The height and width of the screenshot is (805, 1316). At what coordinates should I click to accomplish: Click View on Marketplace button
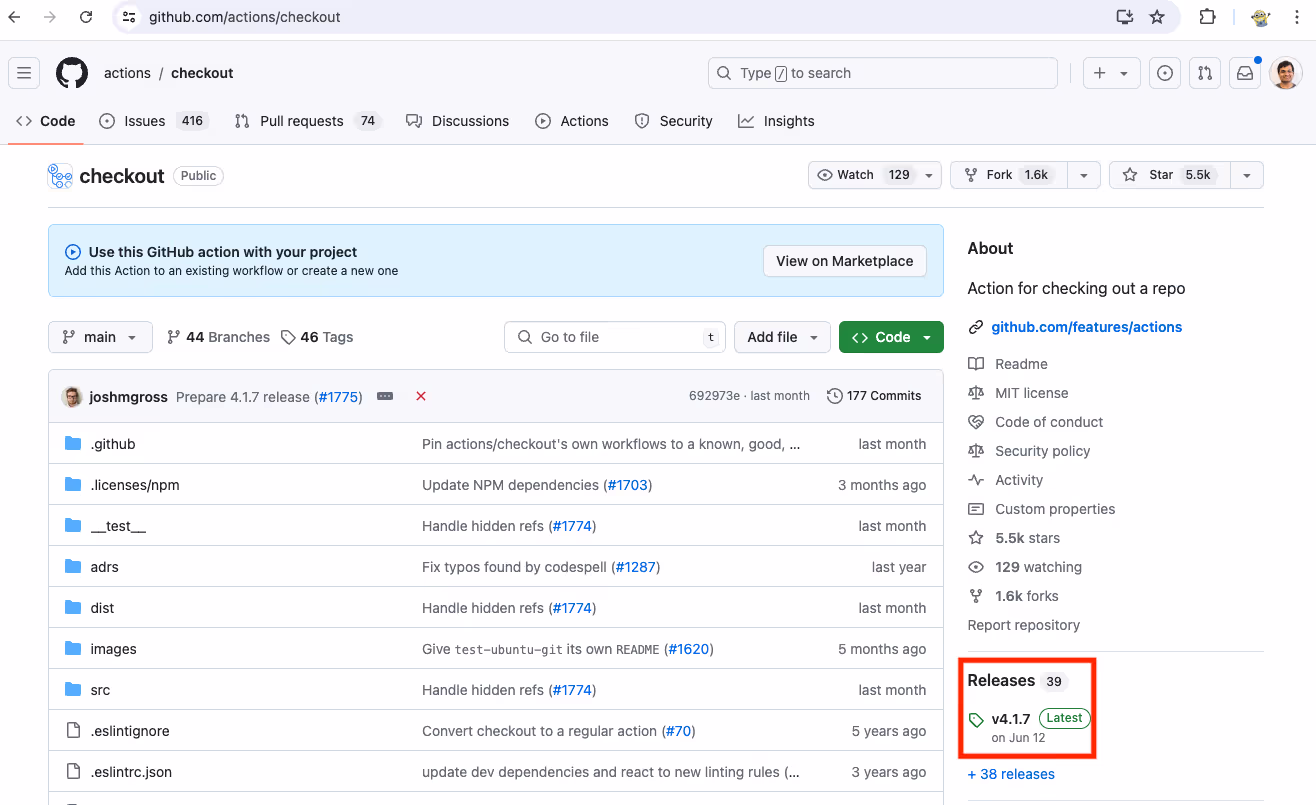845,261
